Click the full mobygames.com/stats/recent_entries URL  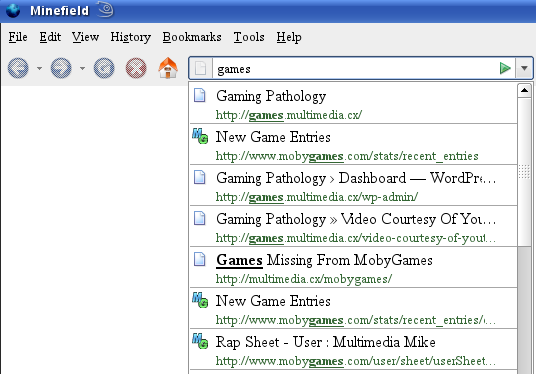pyautogui.click(x=347, y=156)
